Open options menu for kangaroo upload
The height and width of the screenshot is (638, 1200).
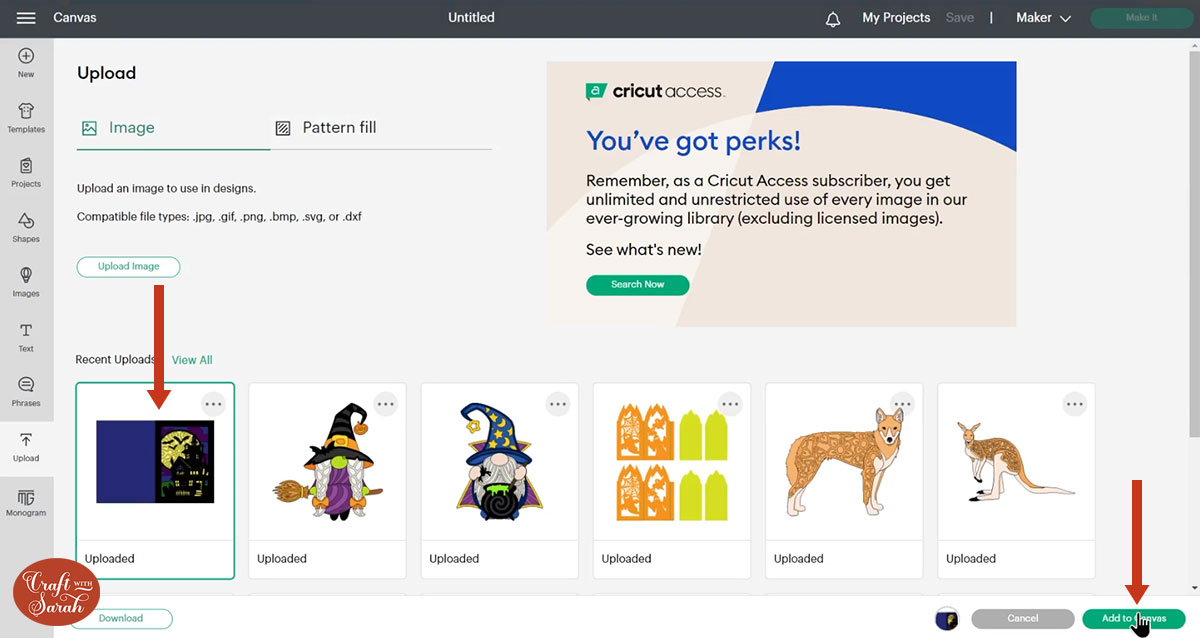tap(1074, 404)
